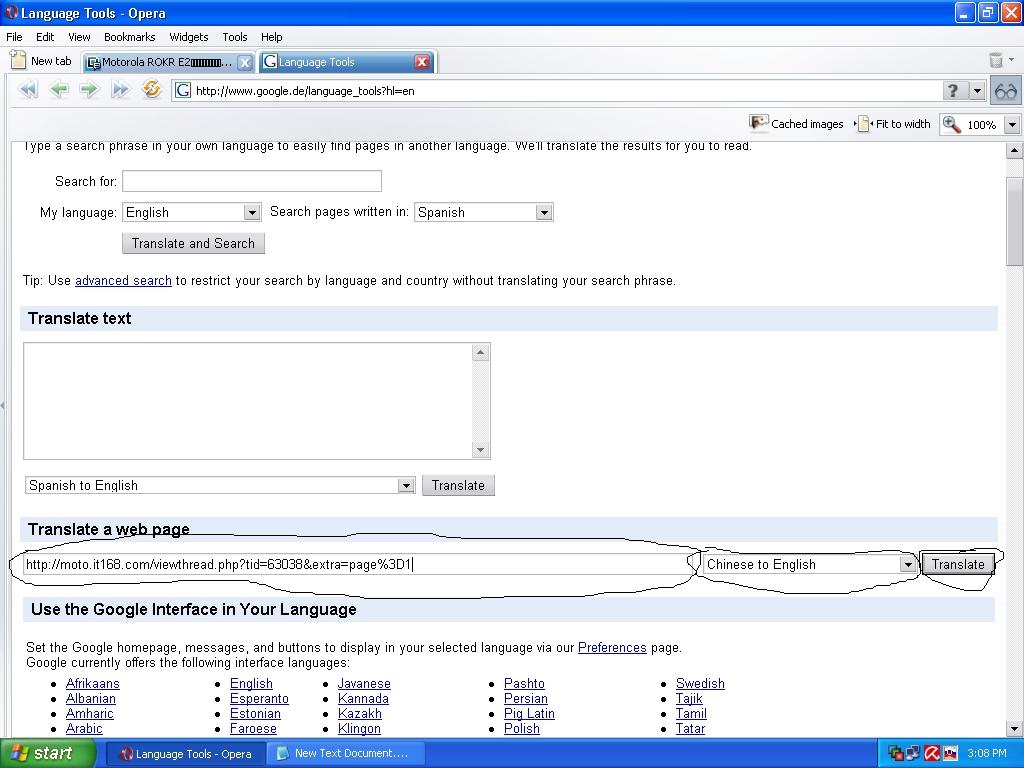The width and height of the screenshot is (1024, 768).
Task: Click the Google favicon in the address bar
Action: [183, 91]
